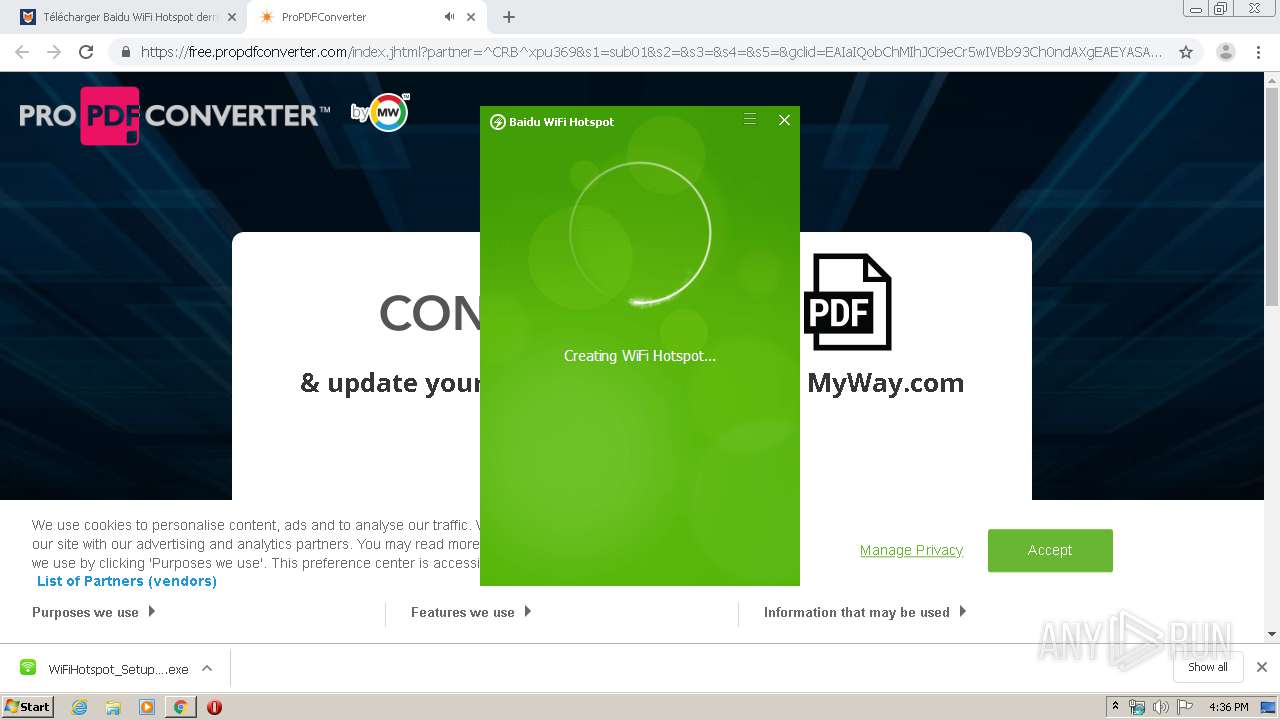Click the system clock 4:36 PM
This screenshot has height=720, width=1280.
1228,707
